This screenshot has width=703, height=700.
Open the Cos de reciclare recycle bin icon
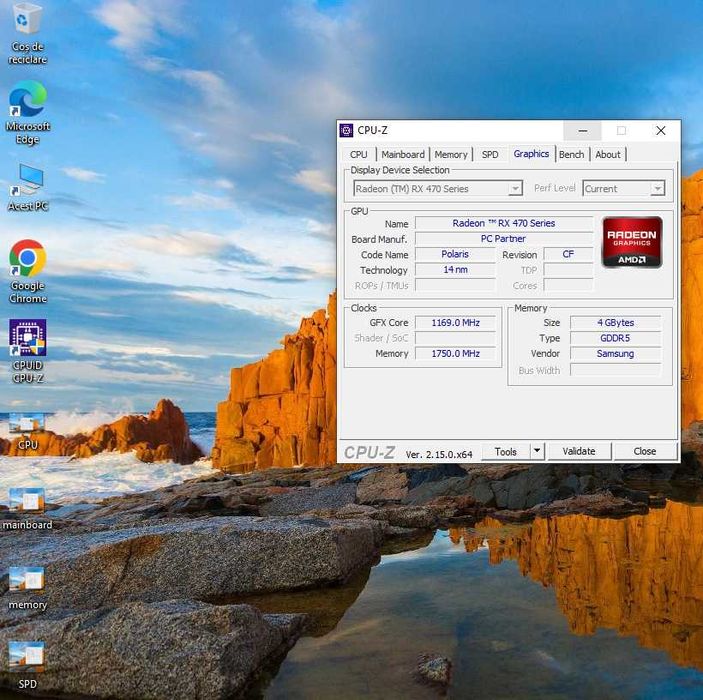pyautogui.click(x=27, y=34)
